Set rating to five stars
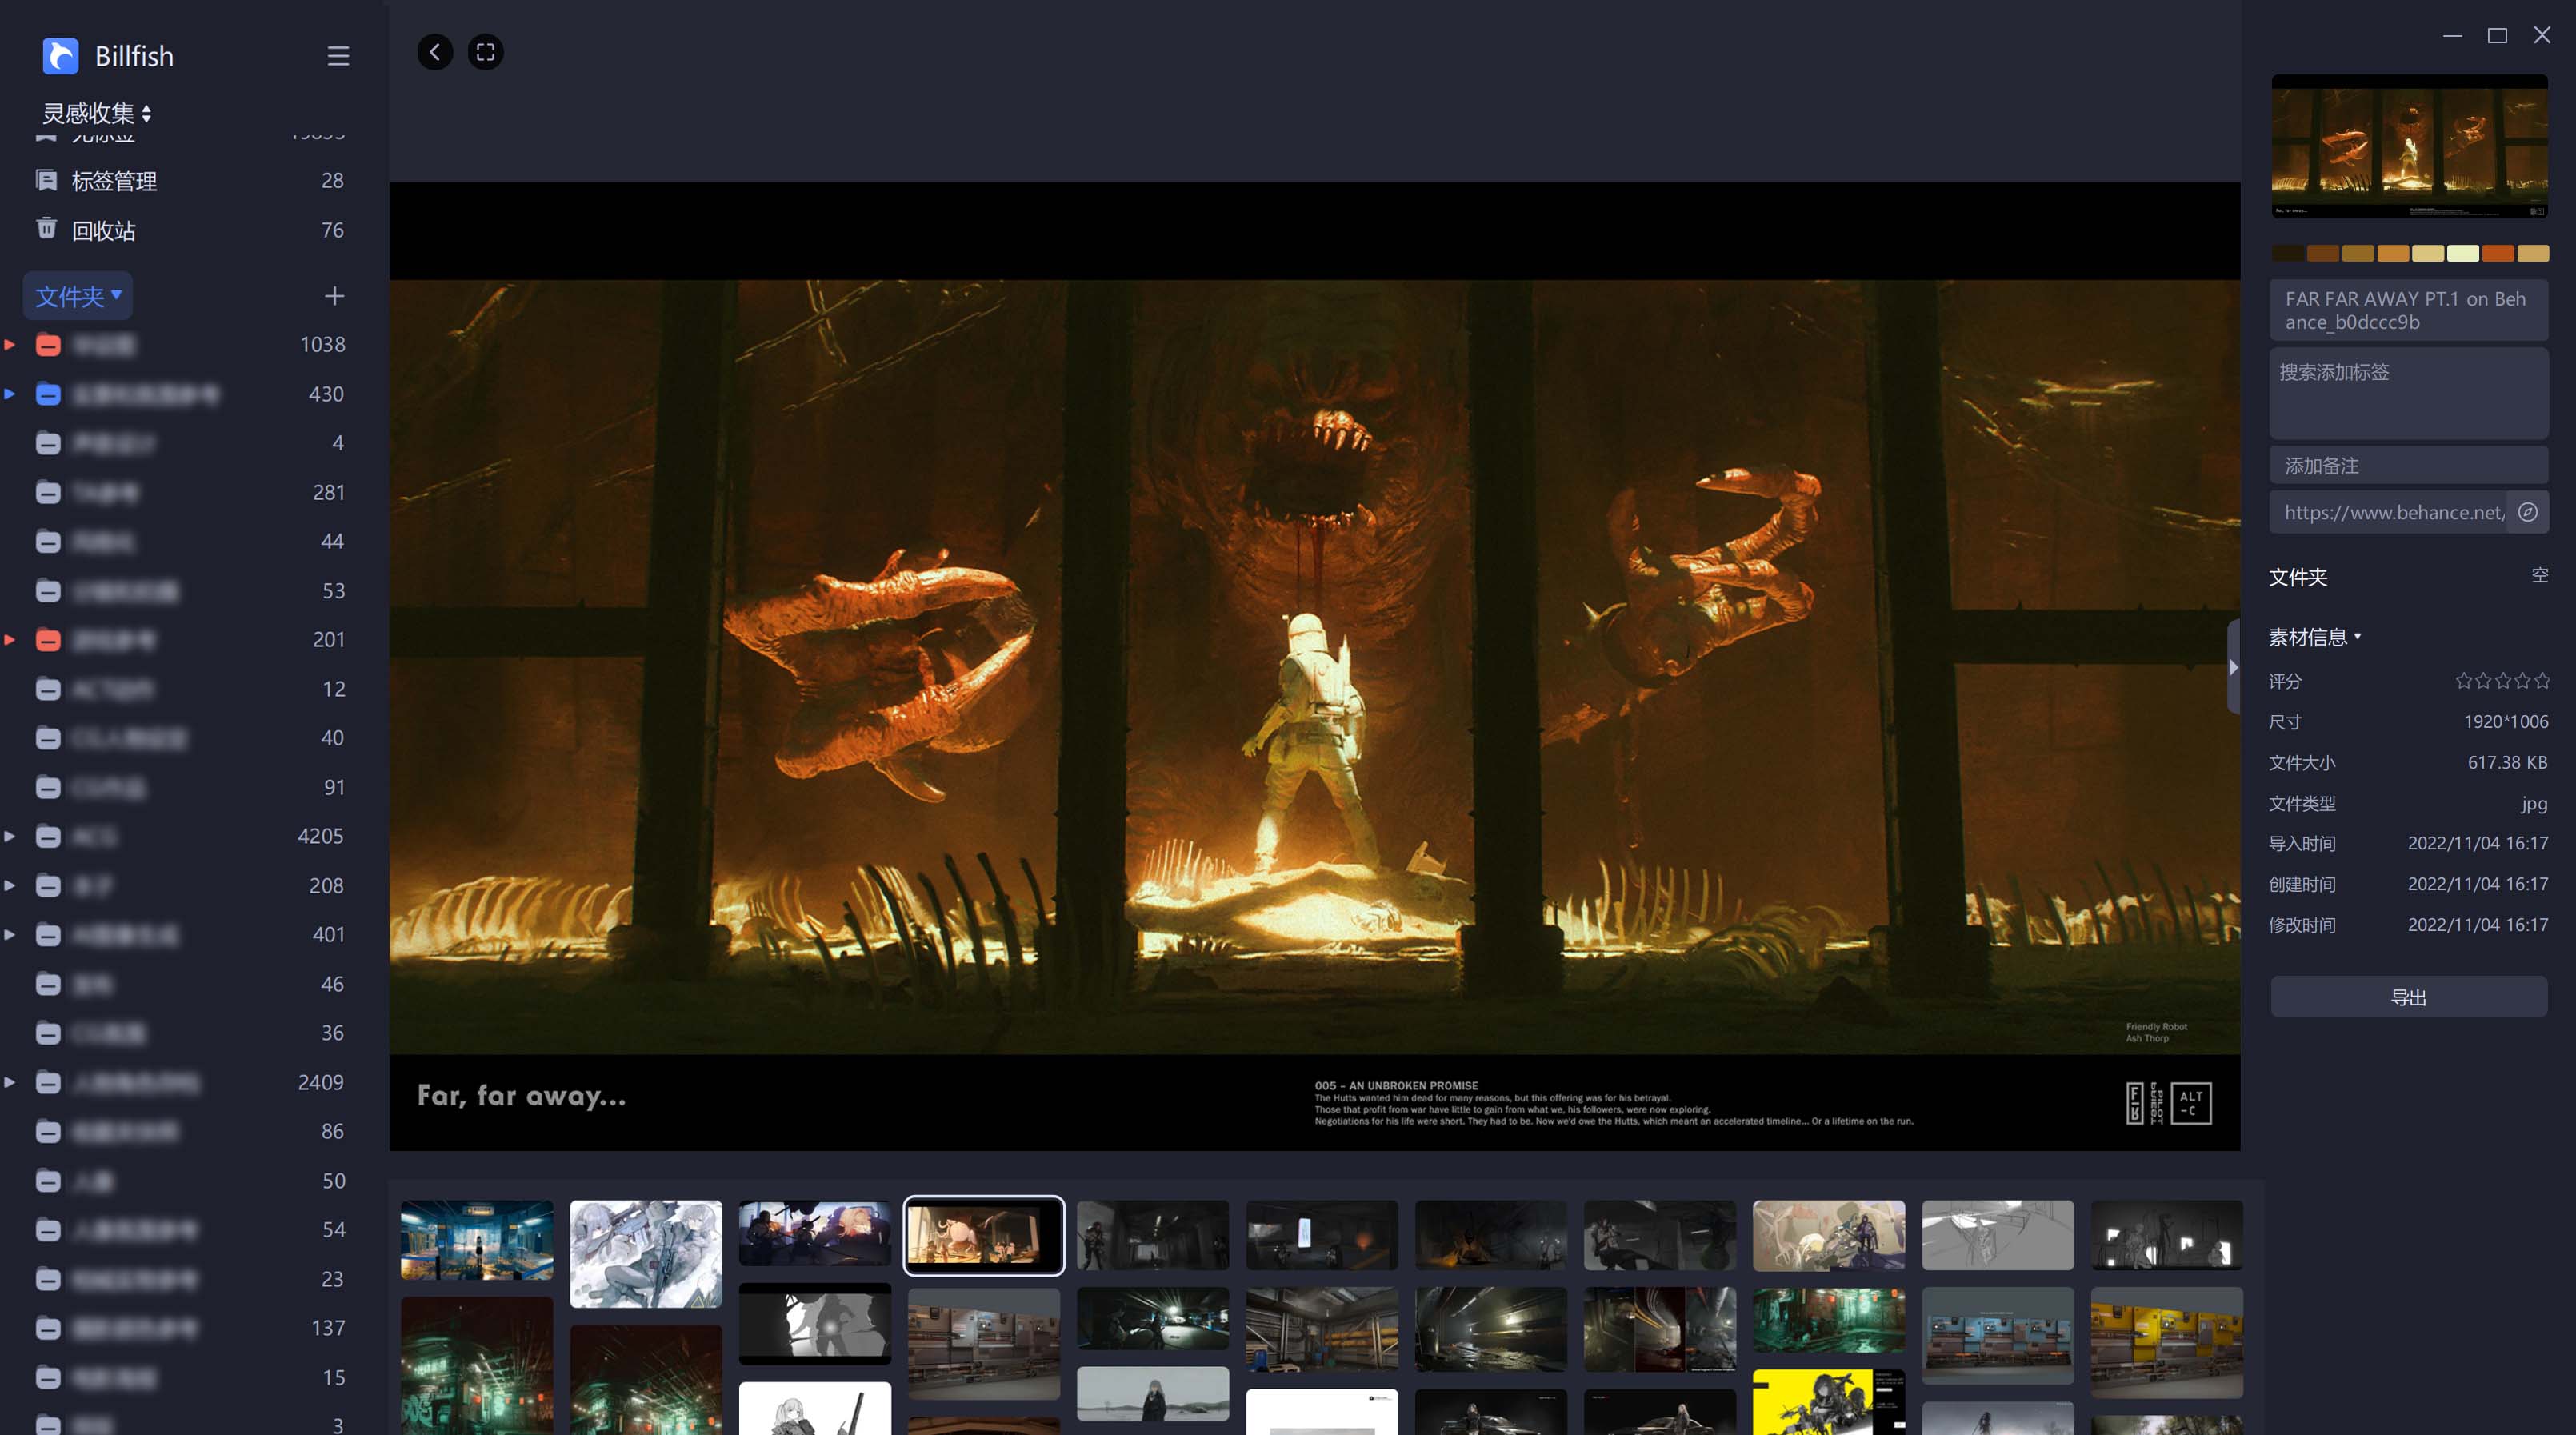The height and width of the screenshot is (1435, 2576). pos(2541,681)
